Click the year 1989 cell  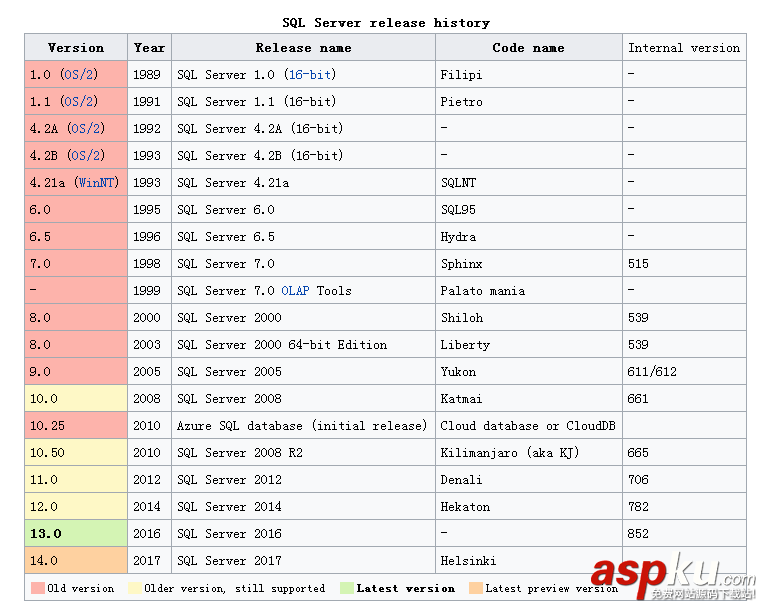pyautogui.click(x=149, y=74)
